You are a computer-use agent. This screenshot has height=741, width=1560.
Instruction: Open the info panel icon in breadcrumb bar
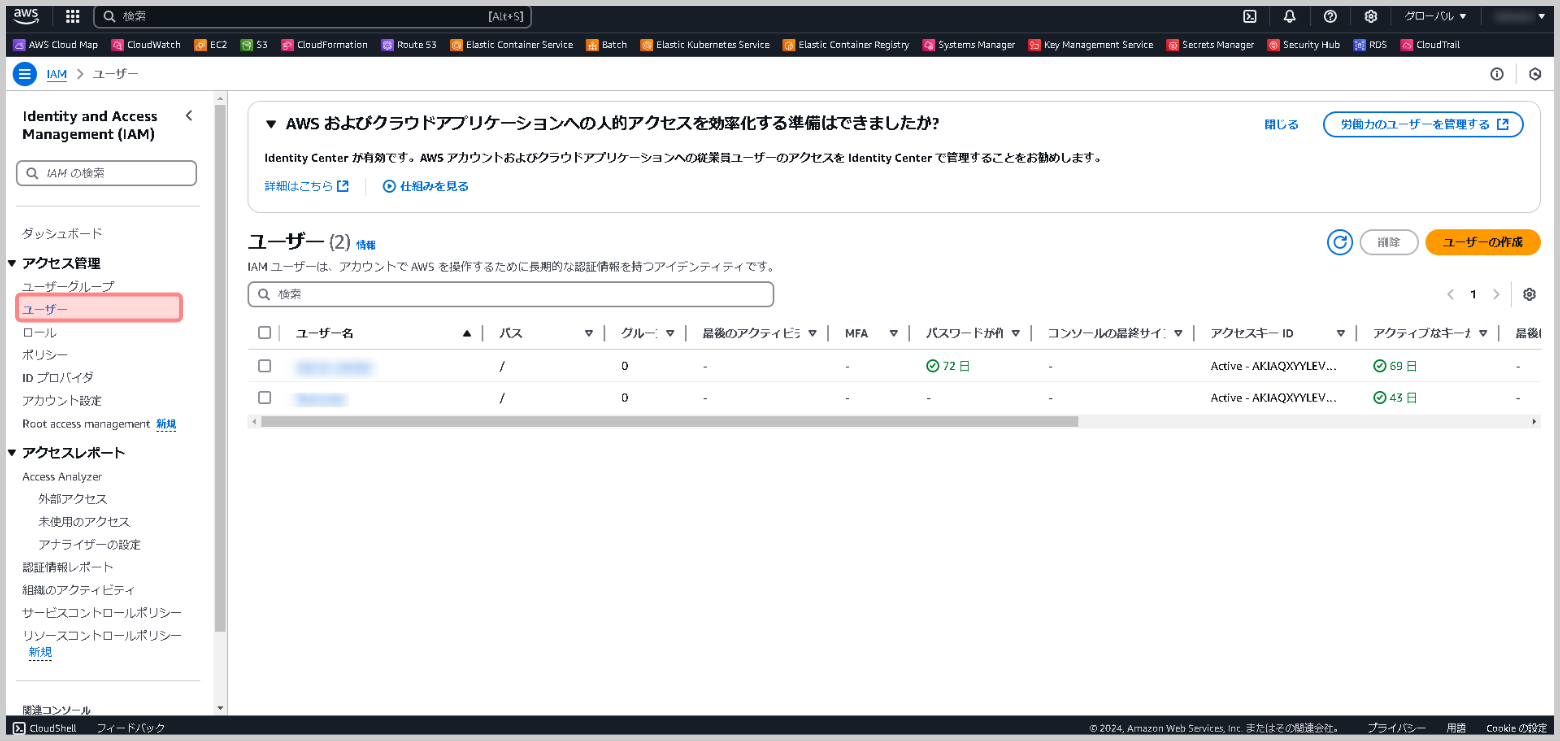click(1497, 74)
